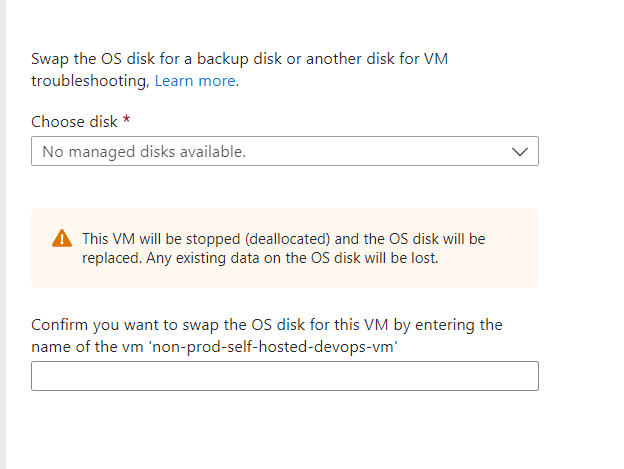Open the Learn more link
Screen dimensions: 624x469
tap(196, 80)
